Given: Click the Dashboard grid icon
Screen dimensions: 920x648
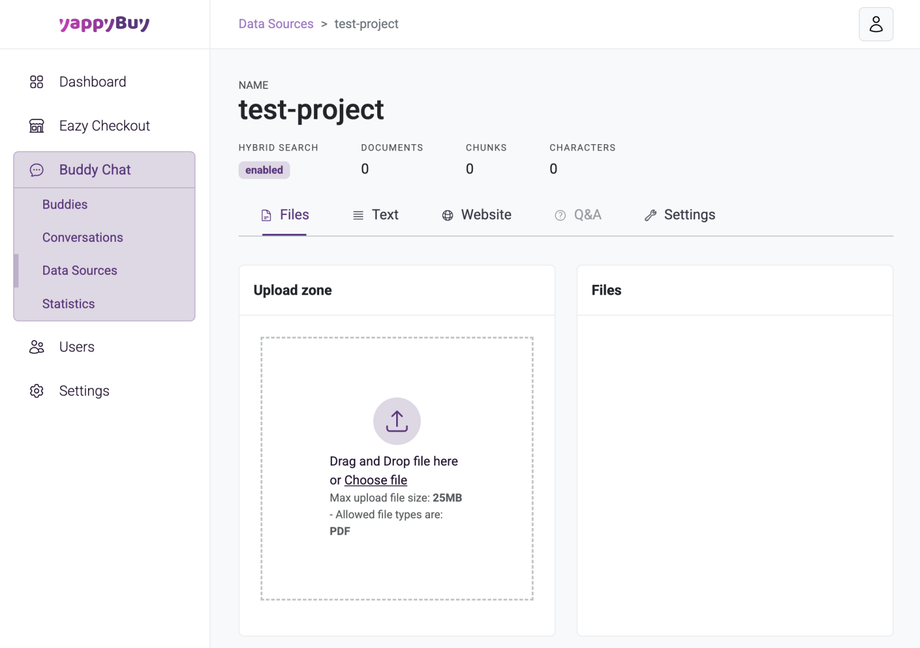Looking at the screenshot, I should click(x=37, y=82).
